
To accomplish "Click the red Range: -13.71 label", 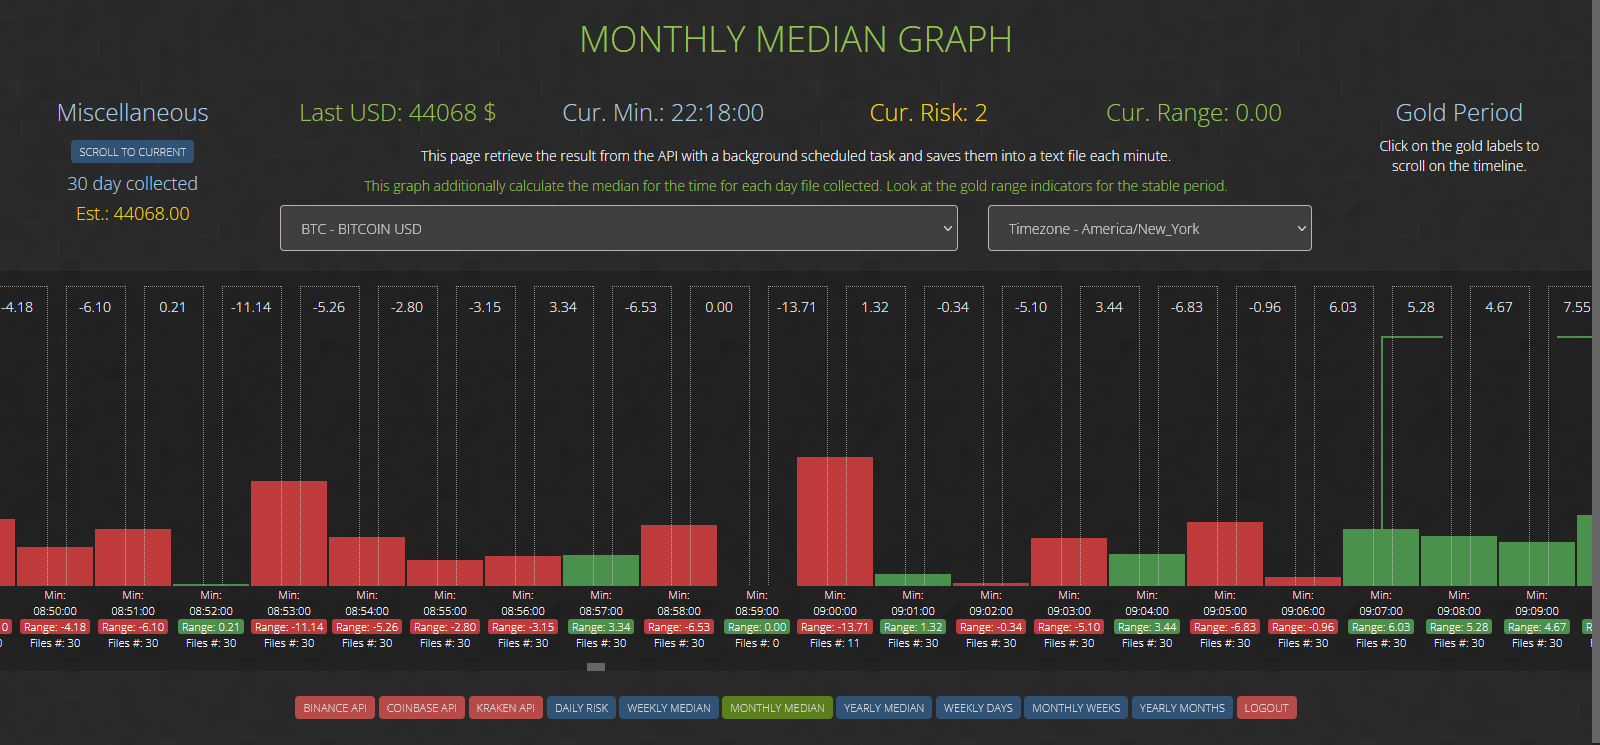I will point(834,627).
